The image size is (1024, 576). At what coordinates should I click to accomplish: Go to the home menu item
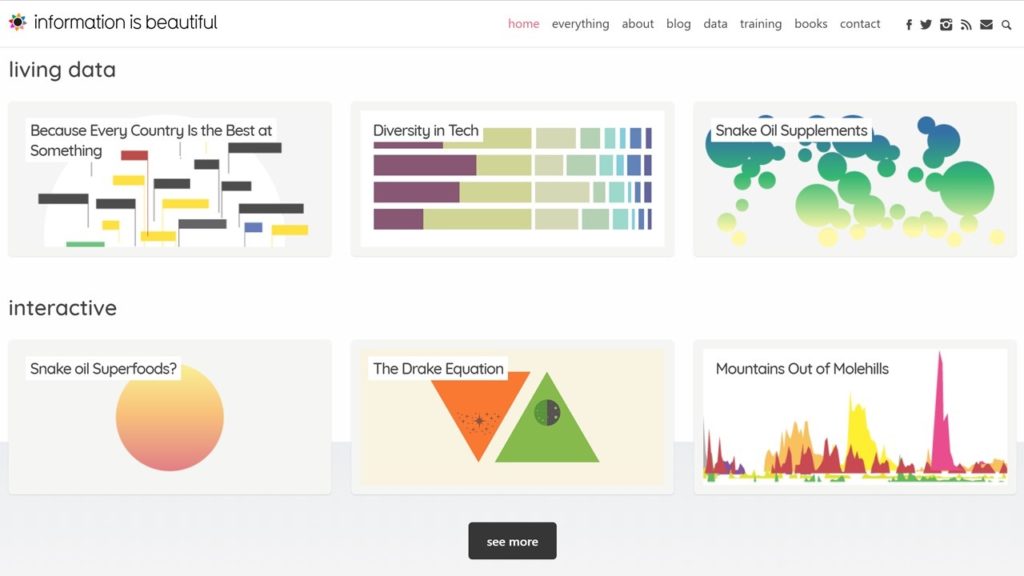[524, 24]
